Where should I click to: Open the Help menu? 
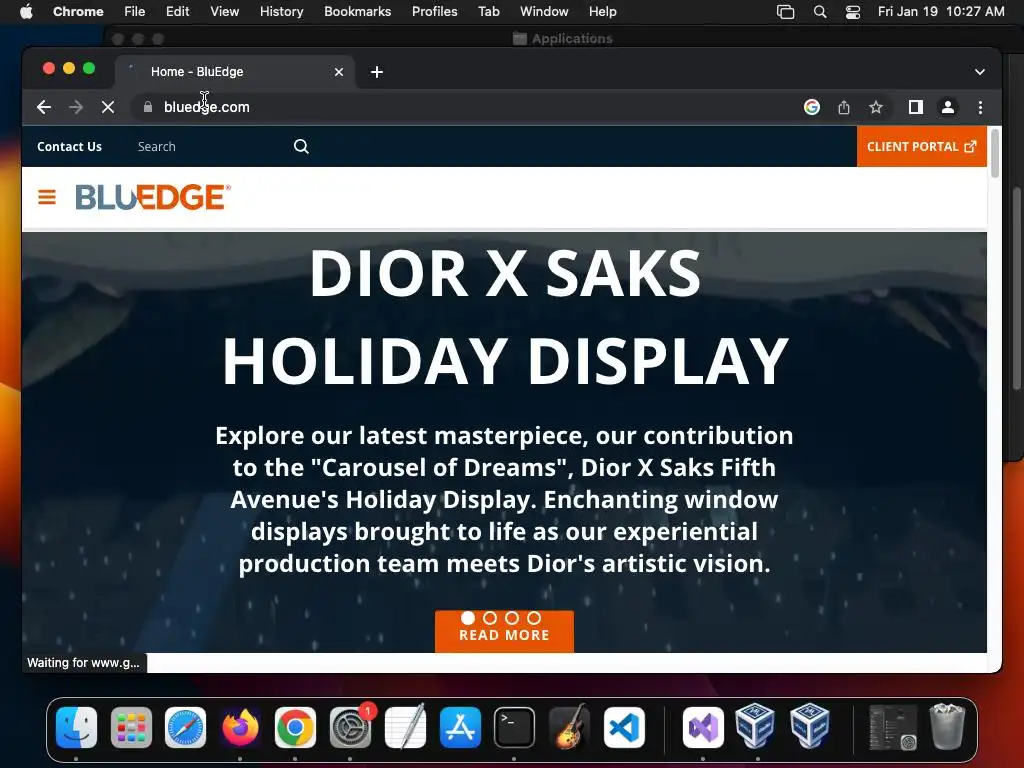point(602,11)
